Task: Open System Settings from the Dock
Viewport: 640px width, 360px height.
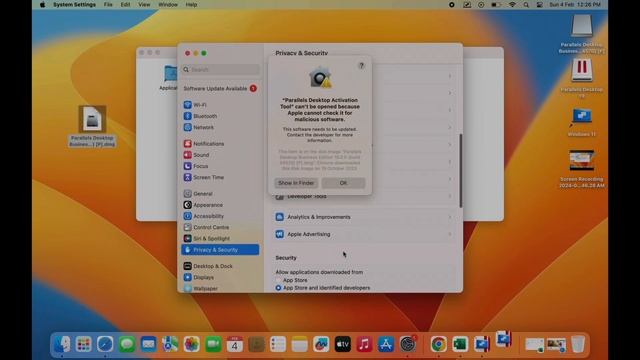Action: point(407,344)
